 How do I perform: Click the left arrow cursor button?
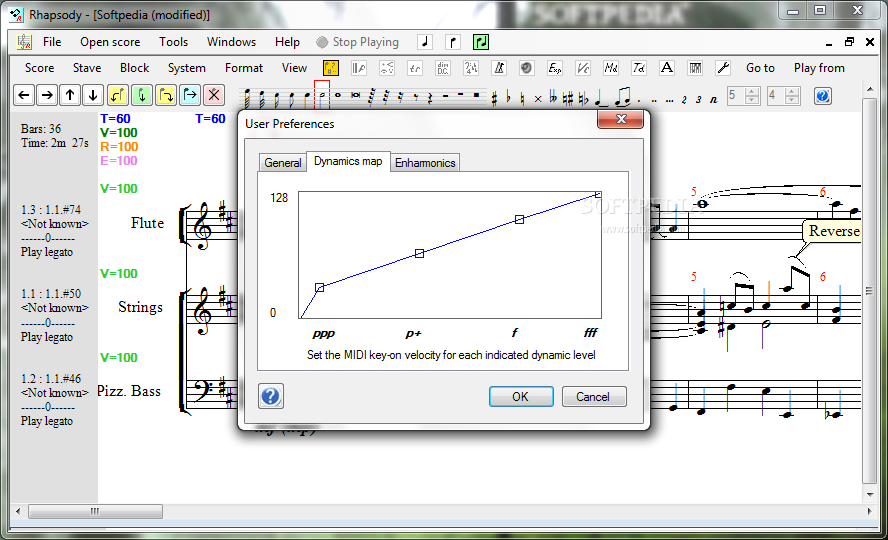click(24, 95)
